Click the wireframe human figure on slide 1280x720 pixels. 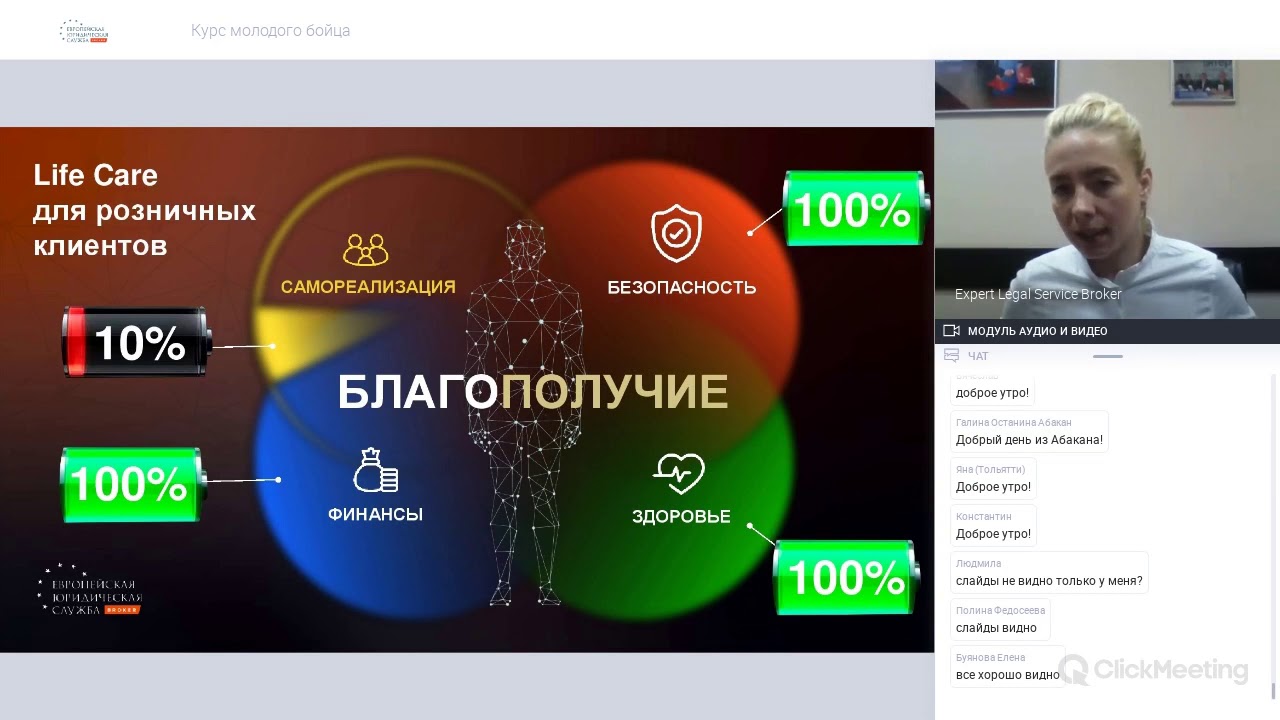[525, 413]
